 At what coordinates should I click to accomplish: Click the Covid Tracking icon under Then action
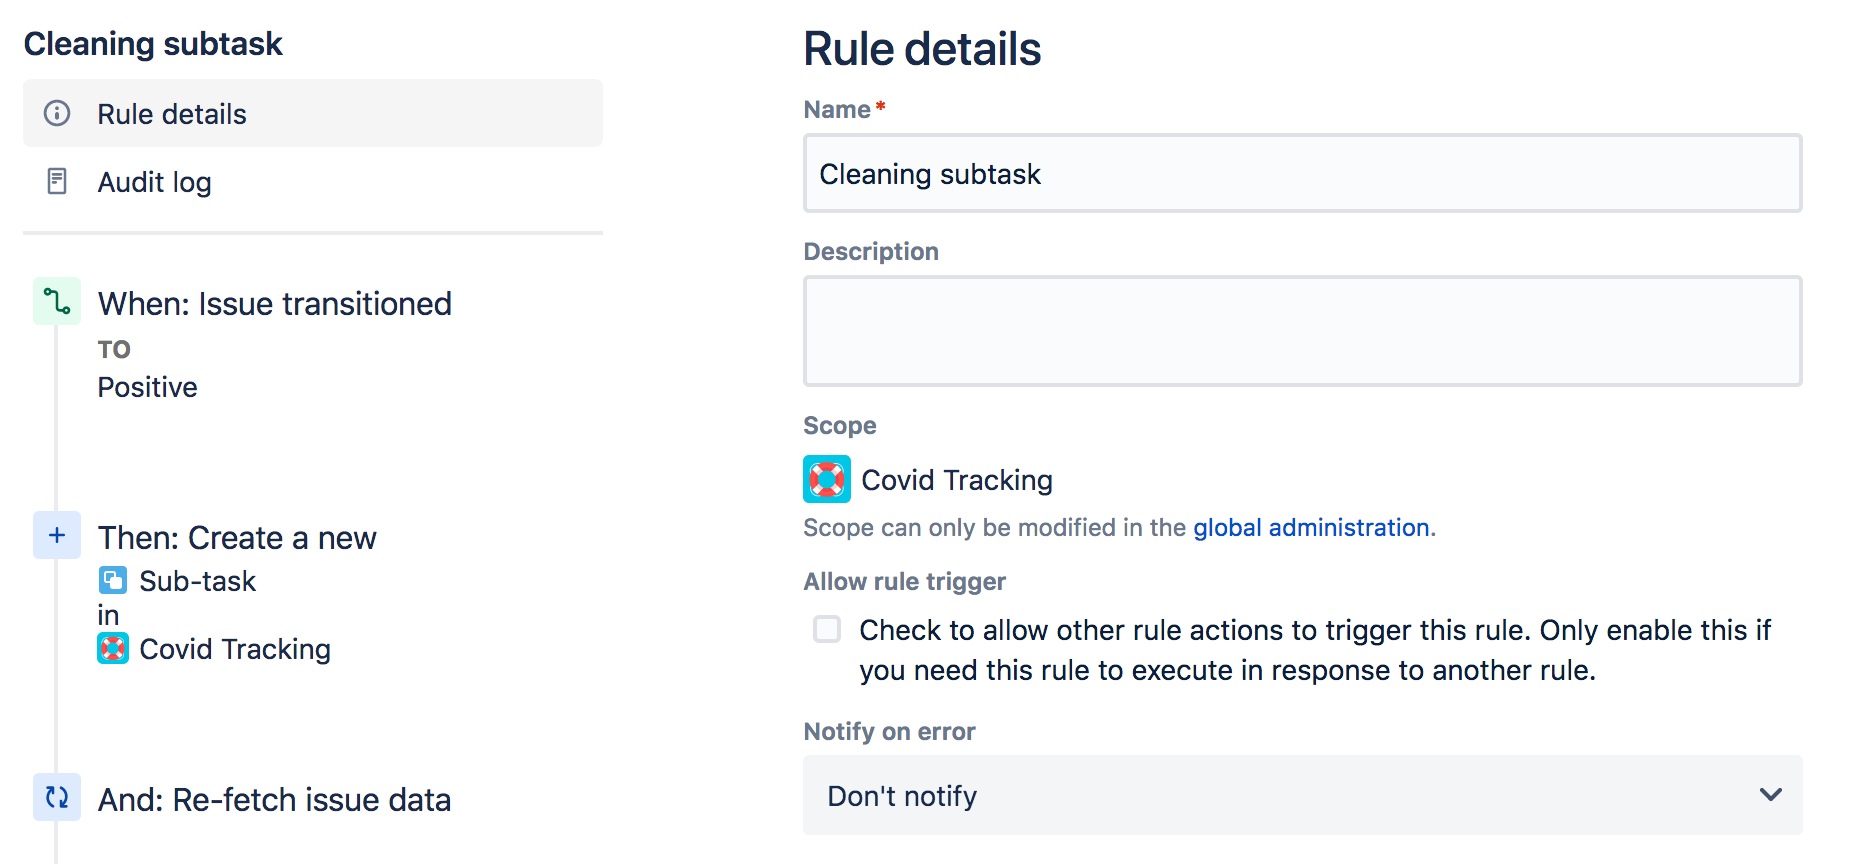click(x=113, y=649)
